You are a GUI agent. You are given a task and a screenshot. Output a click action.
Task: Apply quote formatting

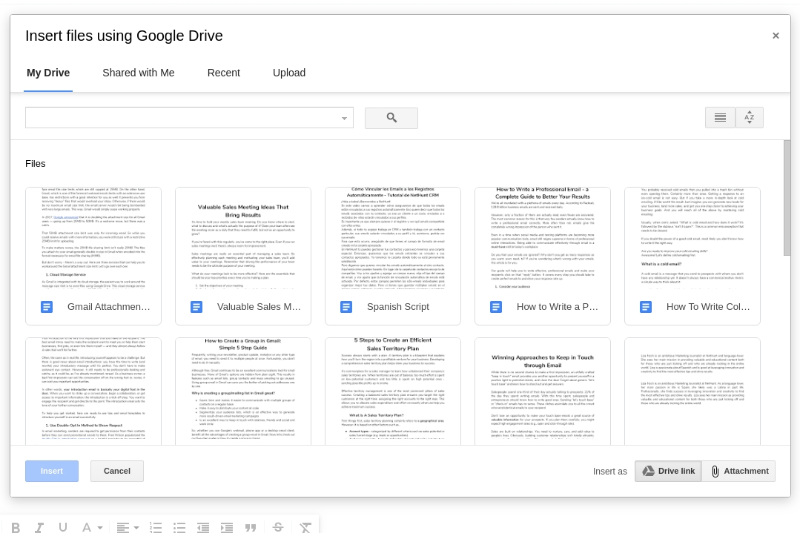(x=251, y=527)
